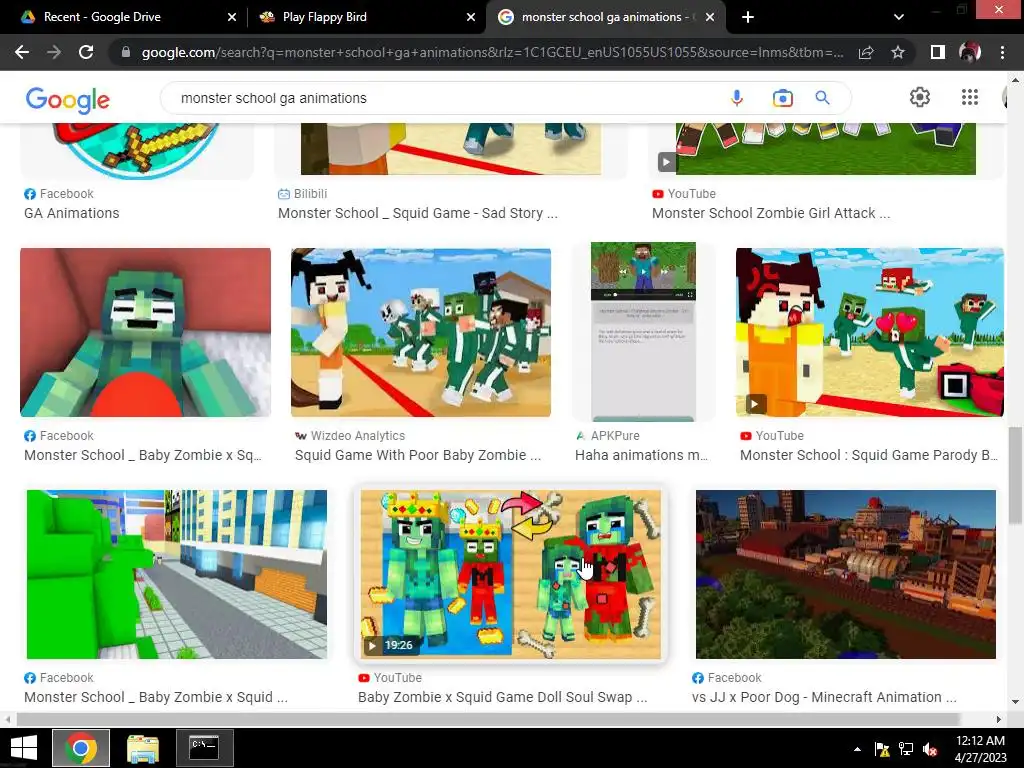This screenshot has width=1024, height=768.
Task: Go to Google home via logo
Action: [68, 99]
